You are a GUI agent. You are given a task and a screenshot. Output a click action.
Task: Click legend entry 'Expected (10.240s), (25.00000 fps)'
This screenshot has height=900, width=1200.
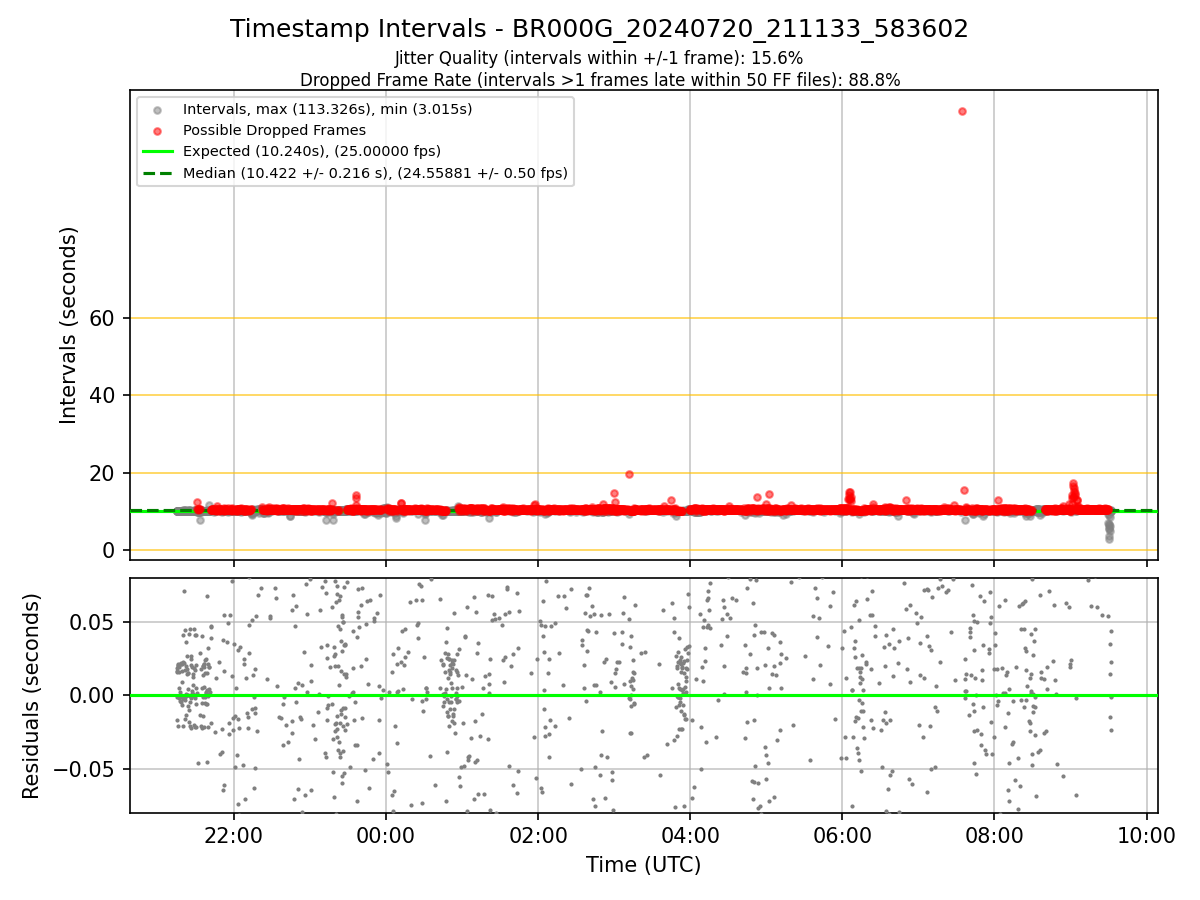[x=312, y=151]
